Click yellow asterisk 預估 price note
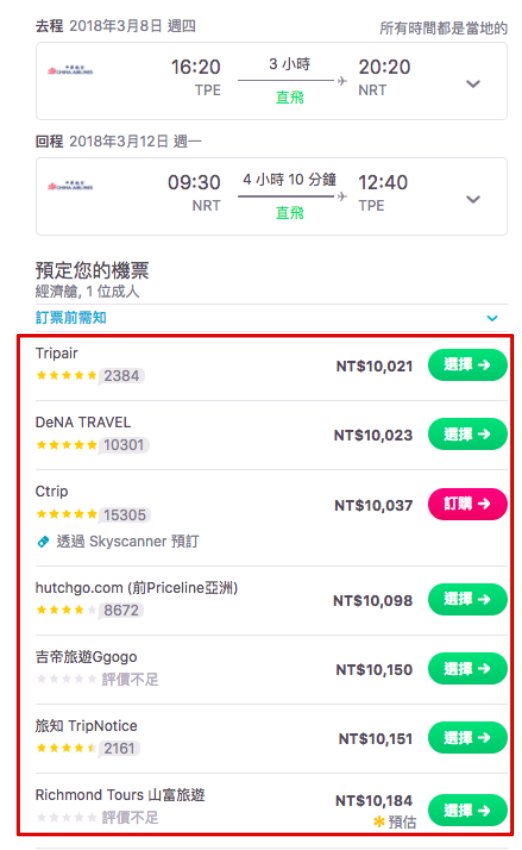Screen dimensions: 522x850 (x=395, y=822)
